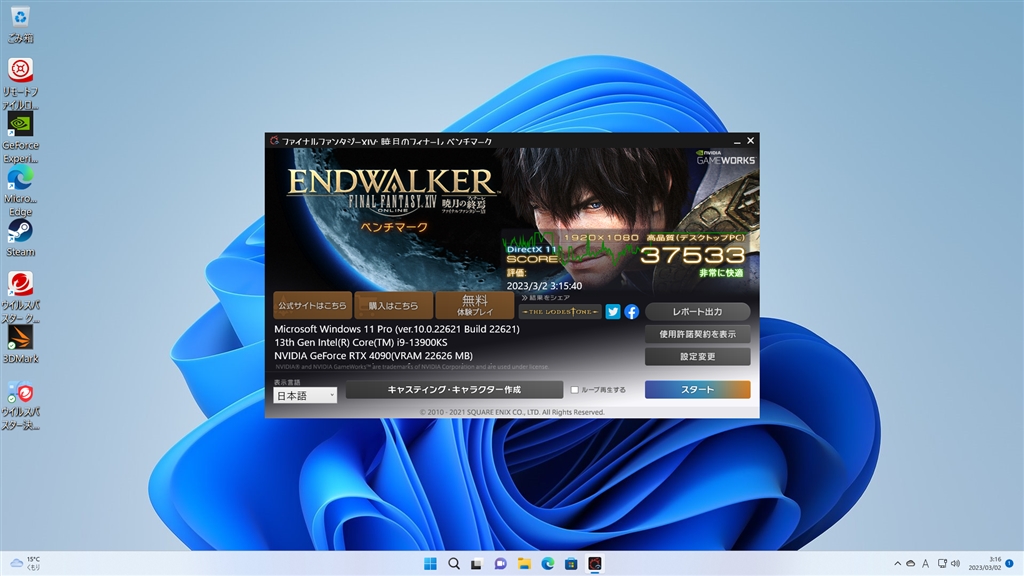Image resolution: width=1024 pixels, height=576 pixels.
Task: Click the 購入はこちら button
Action: tap(393, 305)
